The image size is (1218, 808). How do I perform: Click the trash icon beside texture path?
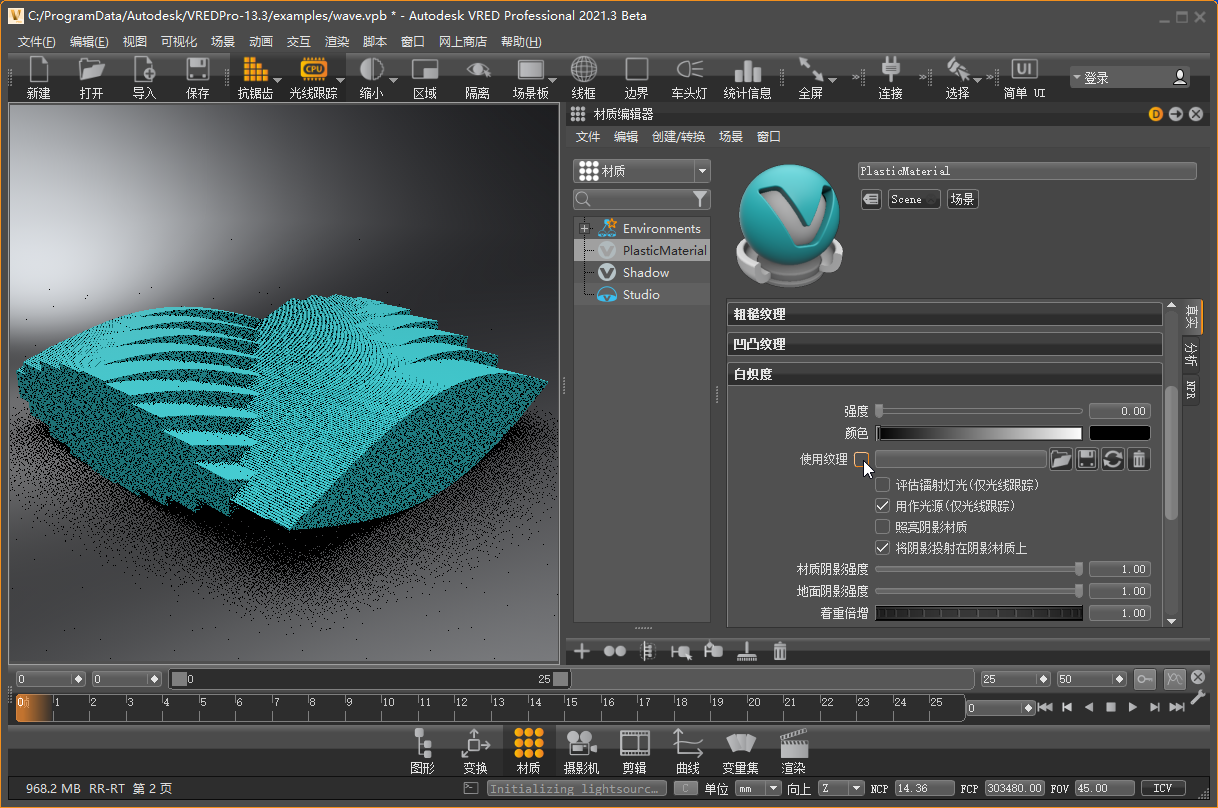(1139, 459)
